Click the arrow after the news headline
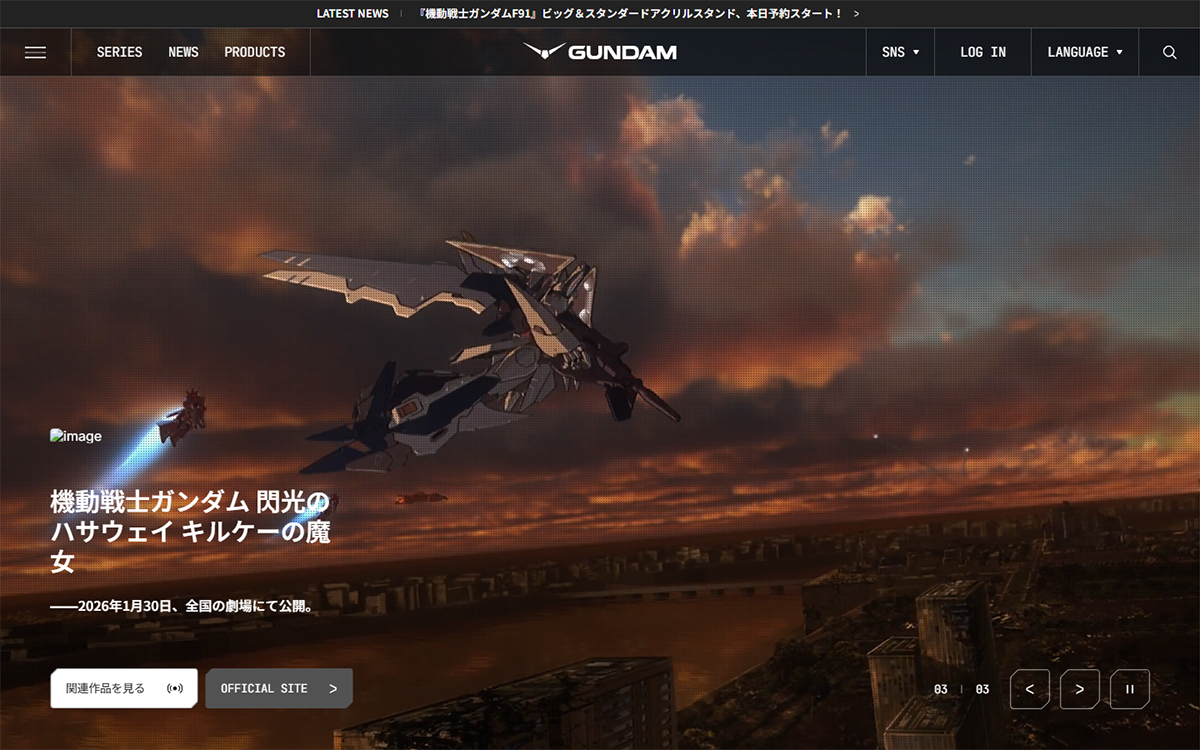This screenshot has width=1200, height=750. pyautogui.click(x=856, y=14)
